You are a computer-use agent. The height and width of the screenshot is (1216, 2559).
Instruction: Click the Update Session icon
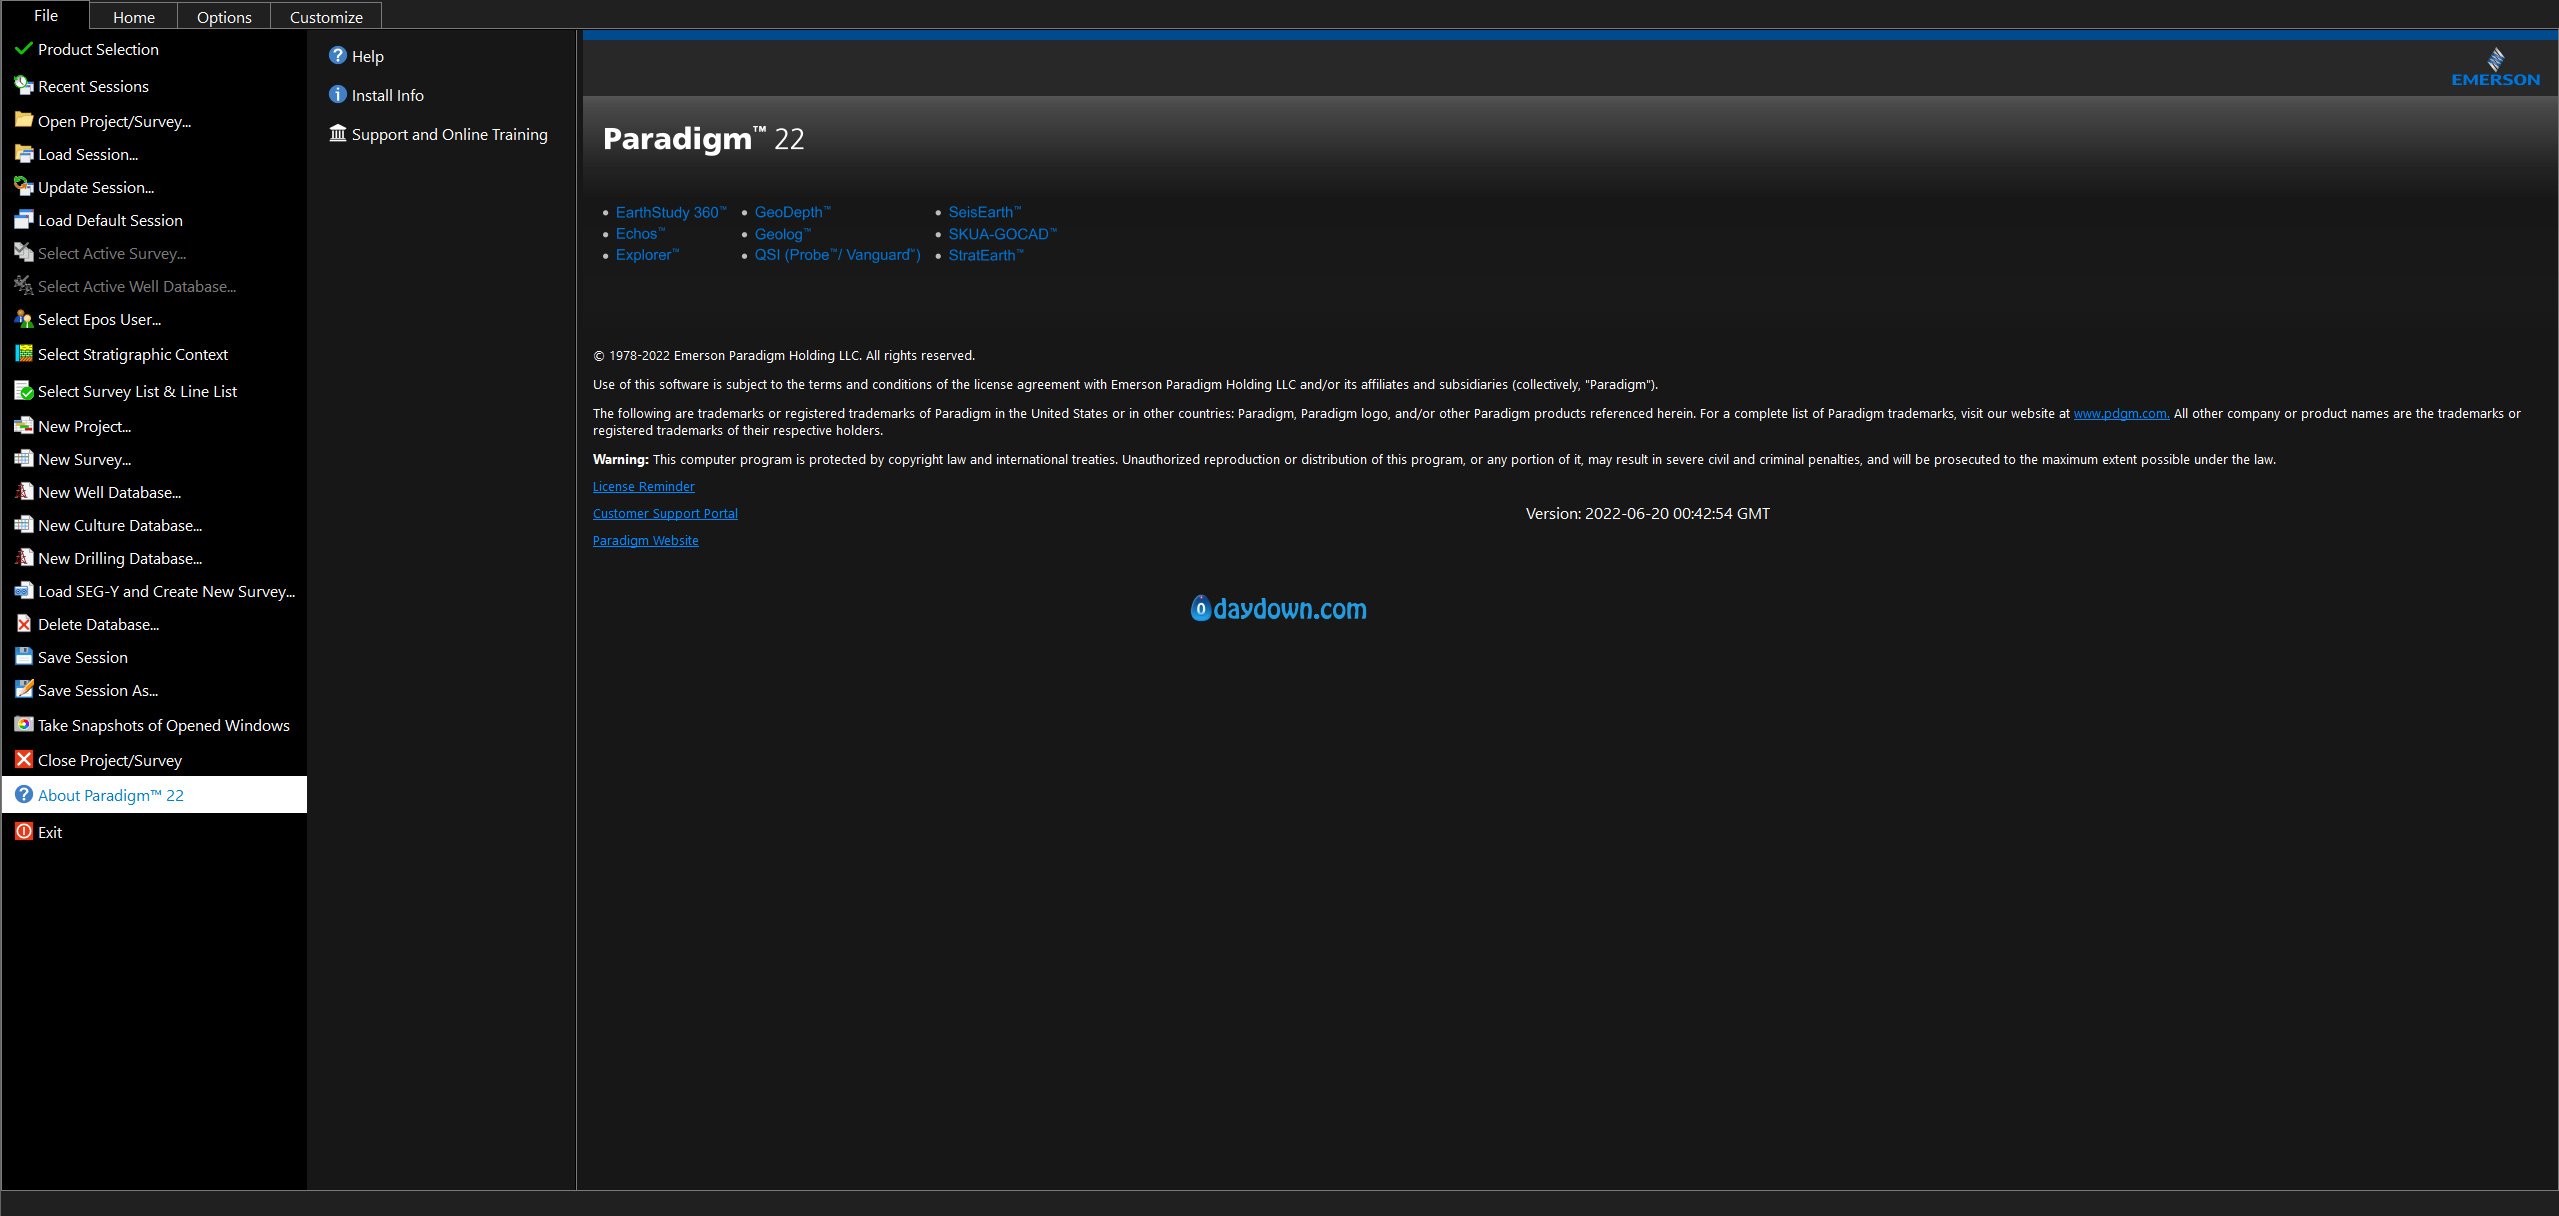(x=24, y=187)
